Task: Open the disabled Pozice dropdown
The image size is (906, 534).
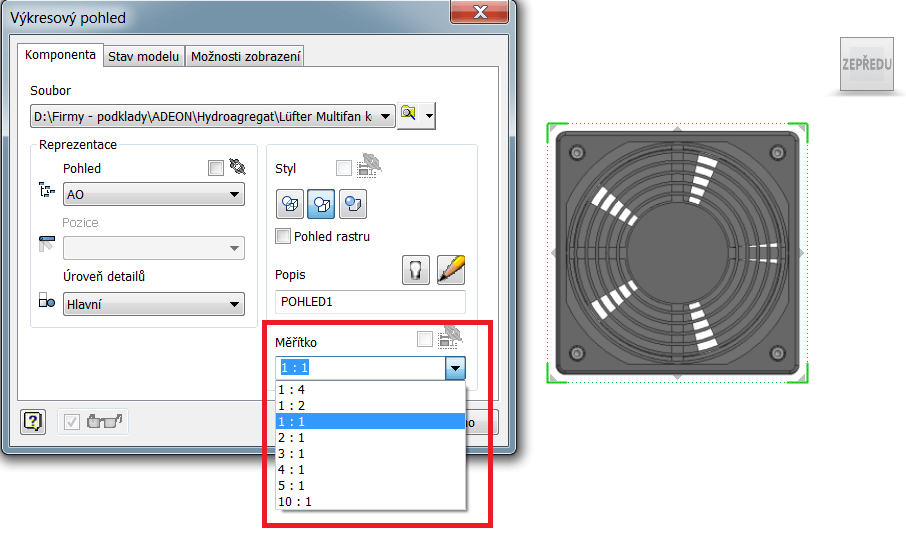Action: 154,248
